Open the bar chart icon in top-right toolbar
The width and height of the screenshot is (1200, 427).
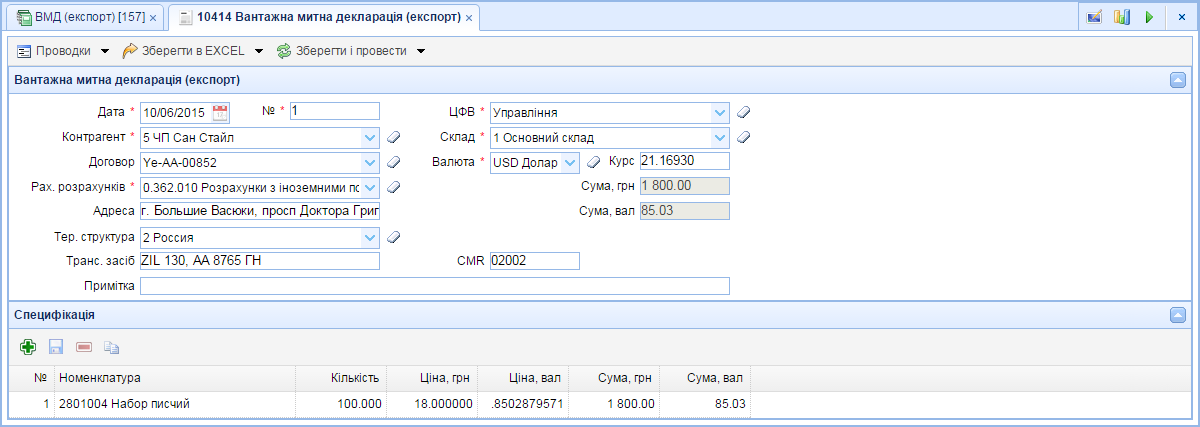(1122, 17)
